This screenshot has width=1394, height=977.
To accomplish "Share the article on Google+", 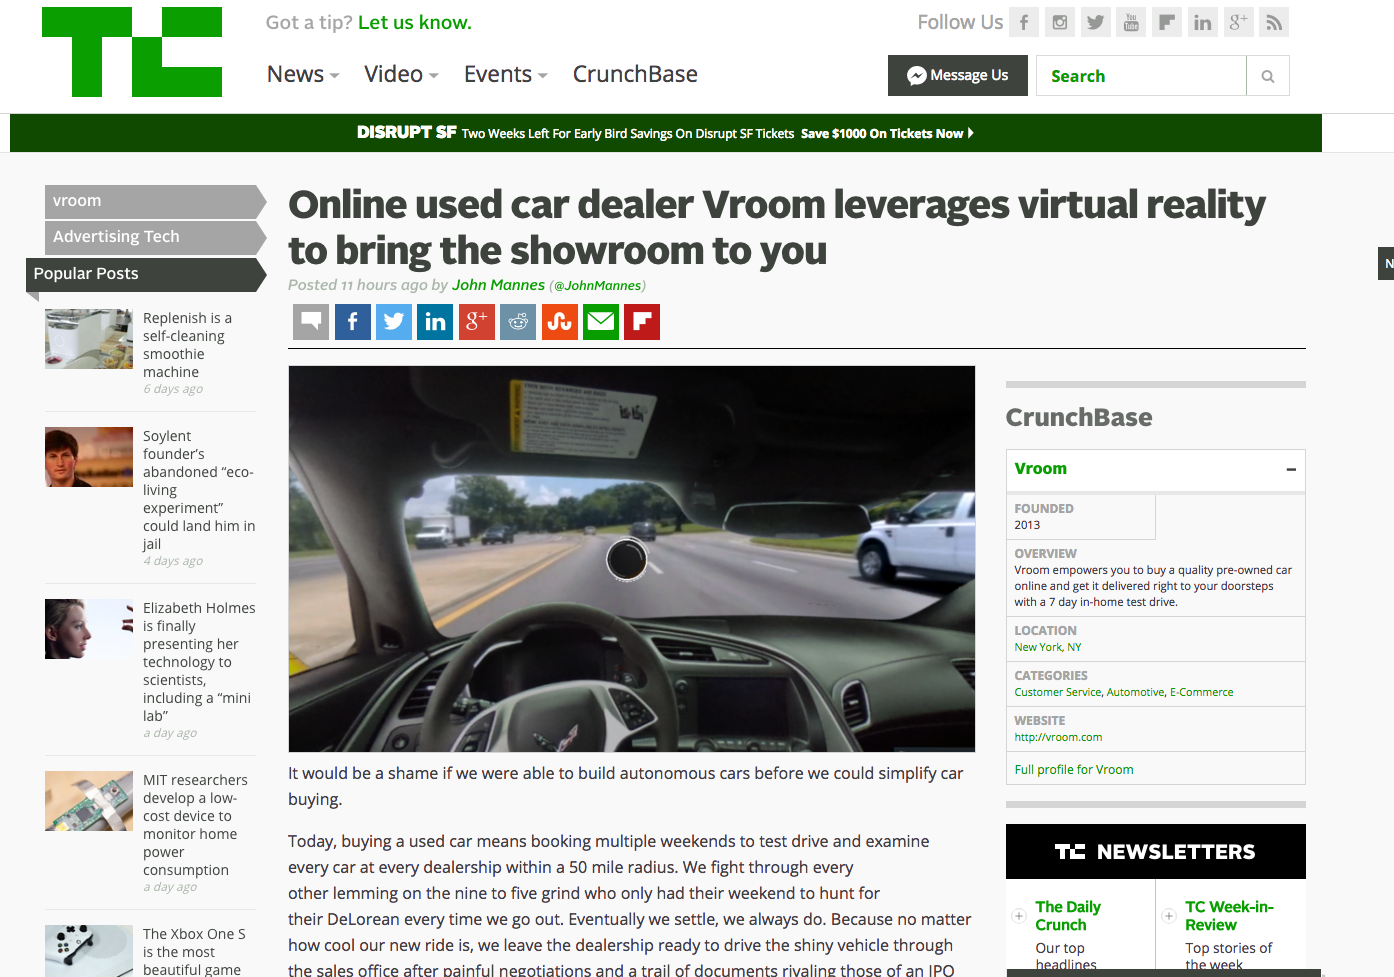I will 477,322.
